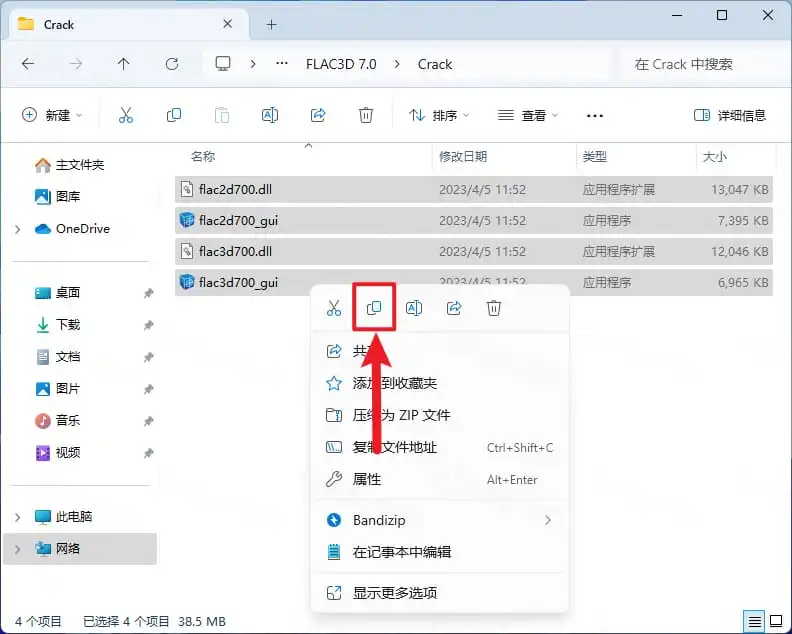The height and width of the screenshot is (634, 792).
Task: Sort by the 名称 column header
Action: [x=203, y=157]
